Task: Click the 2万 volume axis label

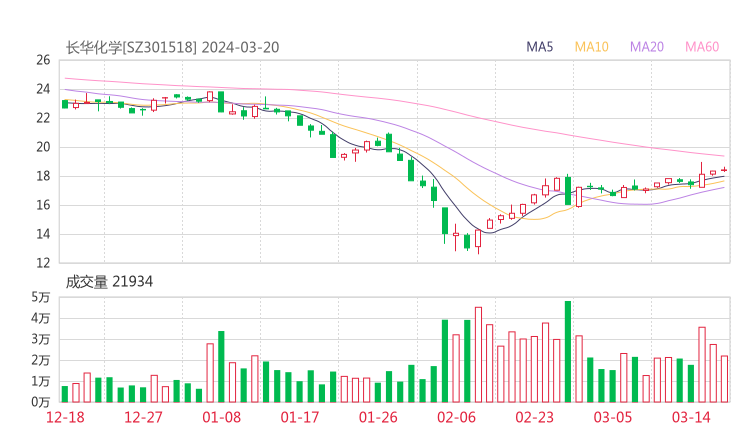Action: point(41,361)
